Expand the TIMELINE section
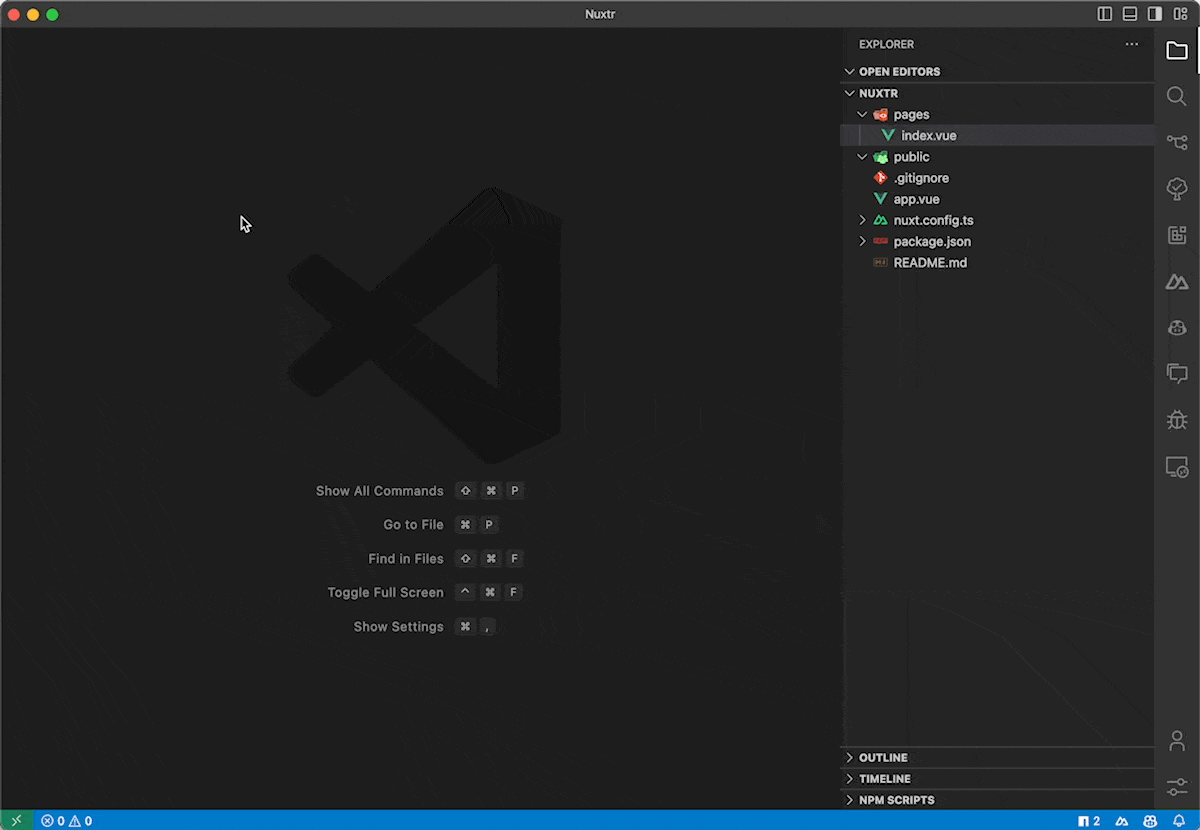 pyautogui.click(x=997, y=779)
